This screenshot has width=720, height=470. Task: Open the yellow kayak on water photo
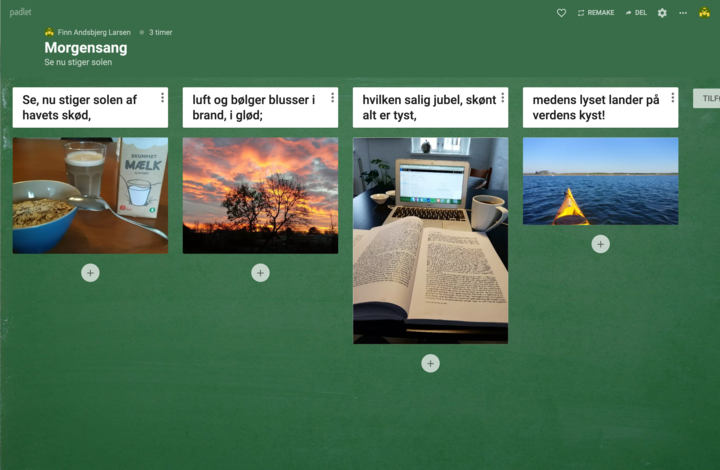pyautogui.click(x=600, y=181)
